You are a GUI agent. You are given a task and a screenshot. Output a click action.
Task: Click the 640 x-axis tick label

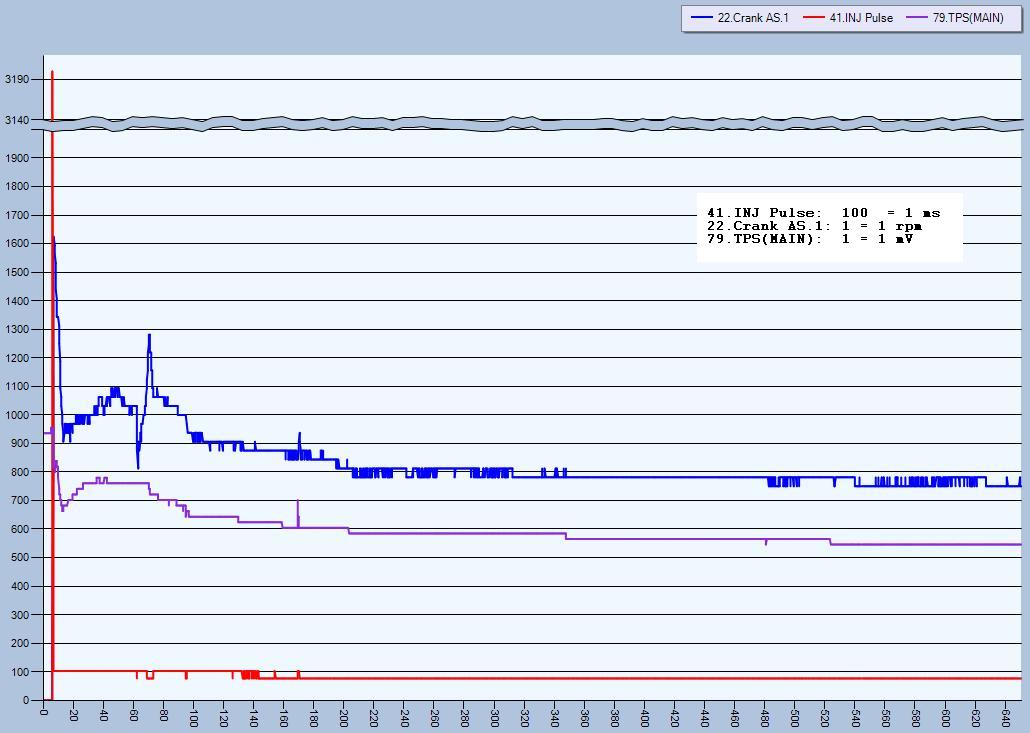1005,718
